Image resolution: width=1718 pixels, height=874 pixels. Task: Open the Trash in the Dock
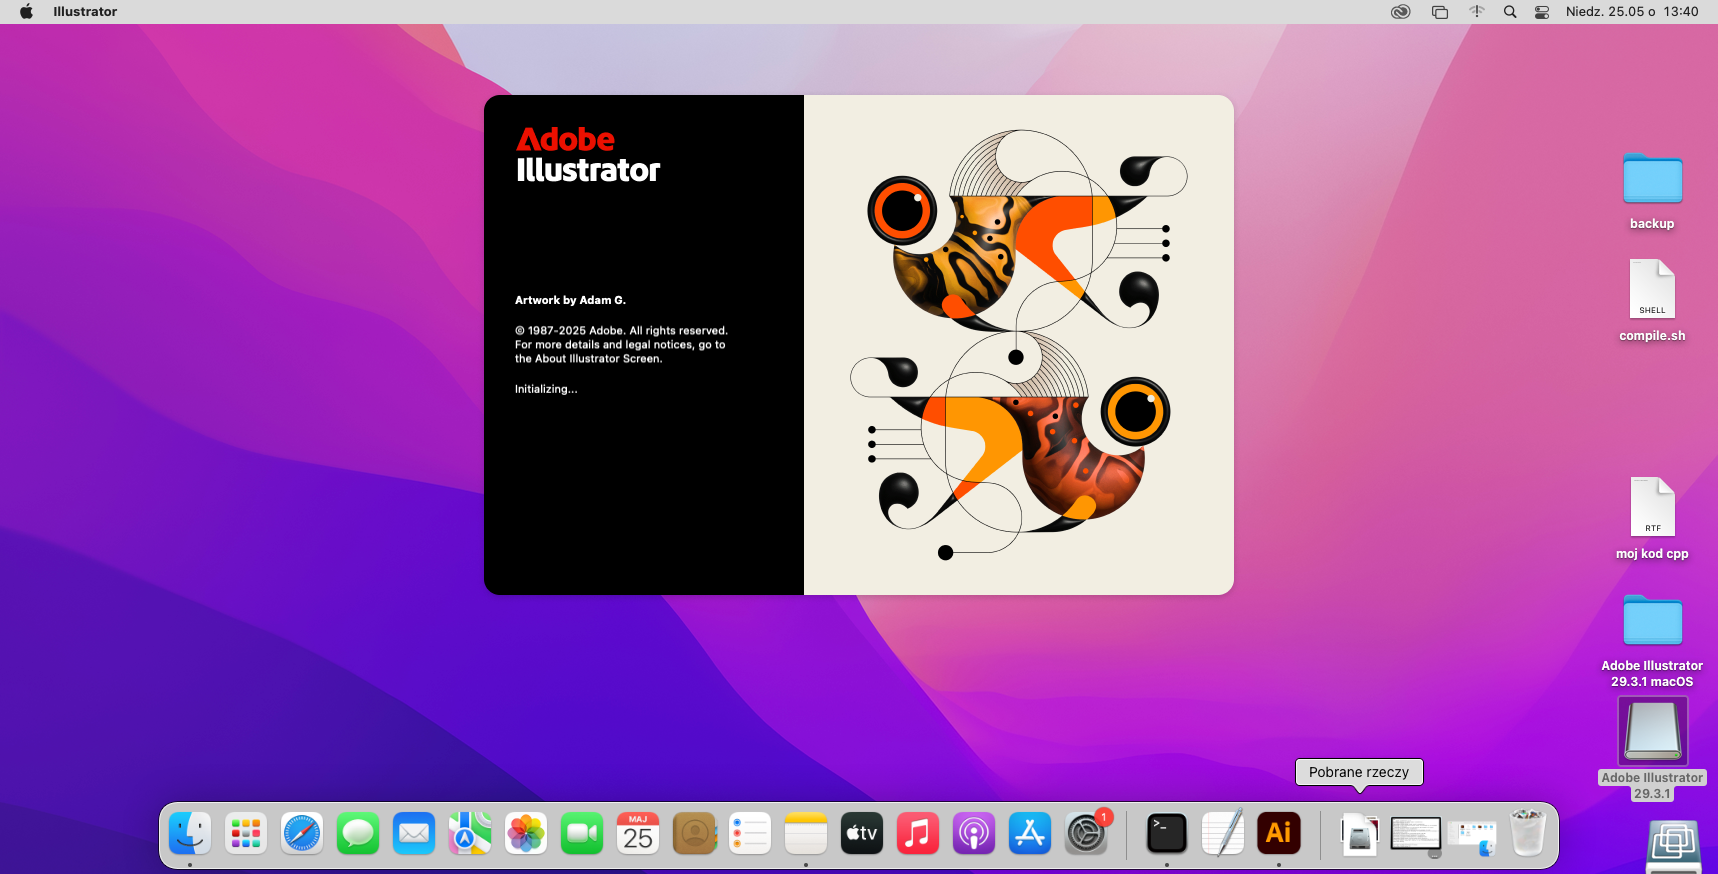(x=1528, y=833)
